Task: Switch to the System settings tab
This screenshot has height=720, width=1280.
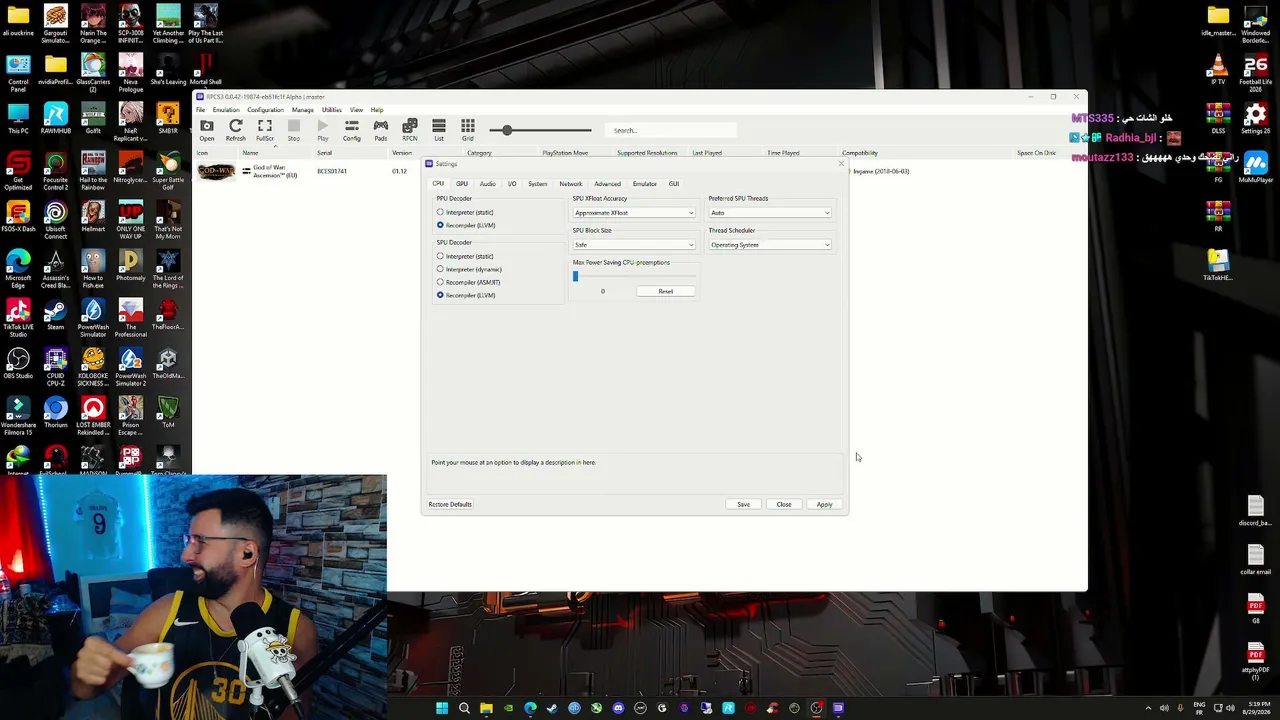Action: (x=537, y=184)
